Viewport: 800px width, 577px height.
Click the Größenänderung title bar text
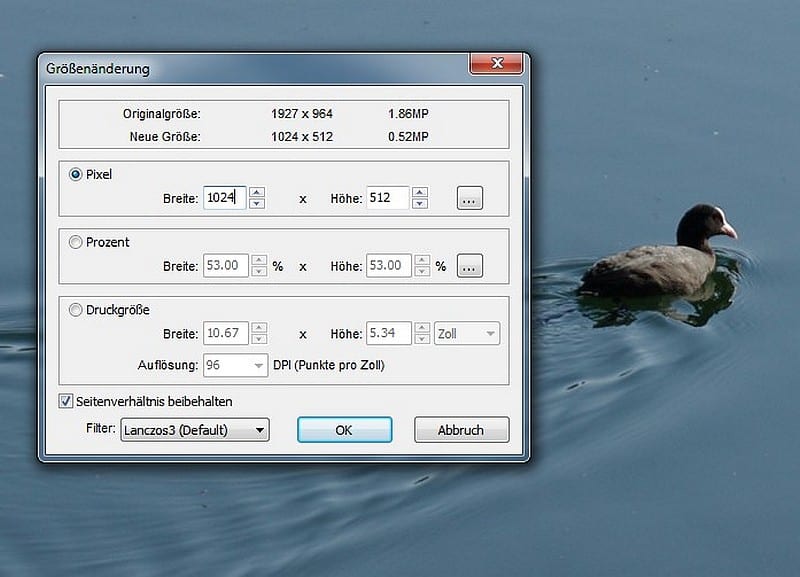tap(98, 69)
